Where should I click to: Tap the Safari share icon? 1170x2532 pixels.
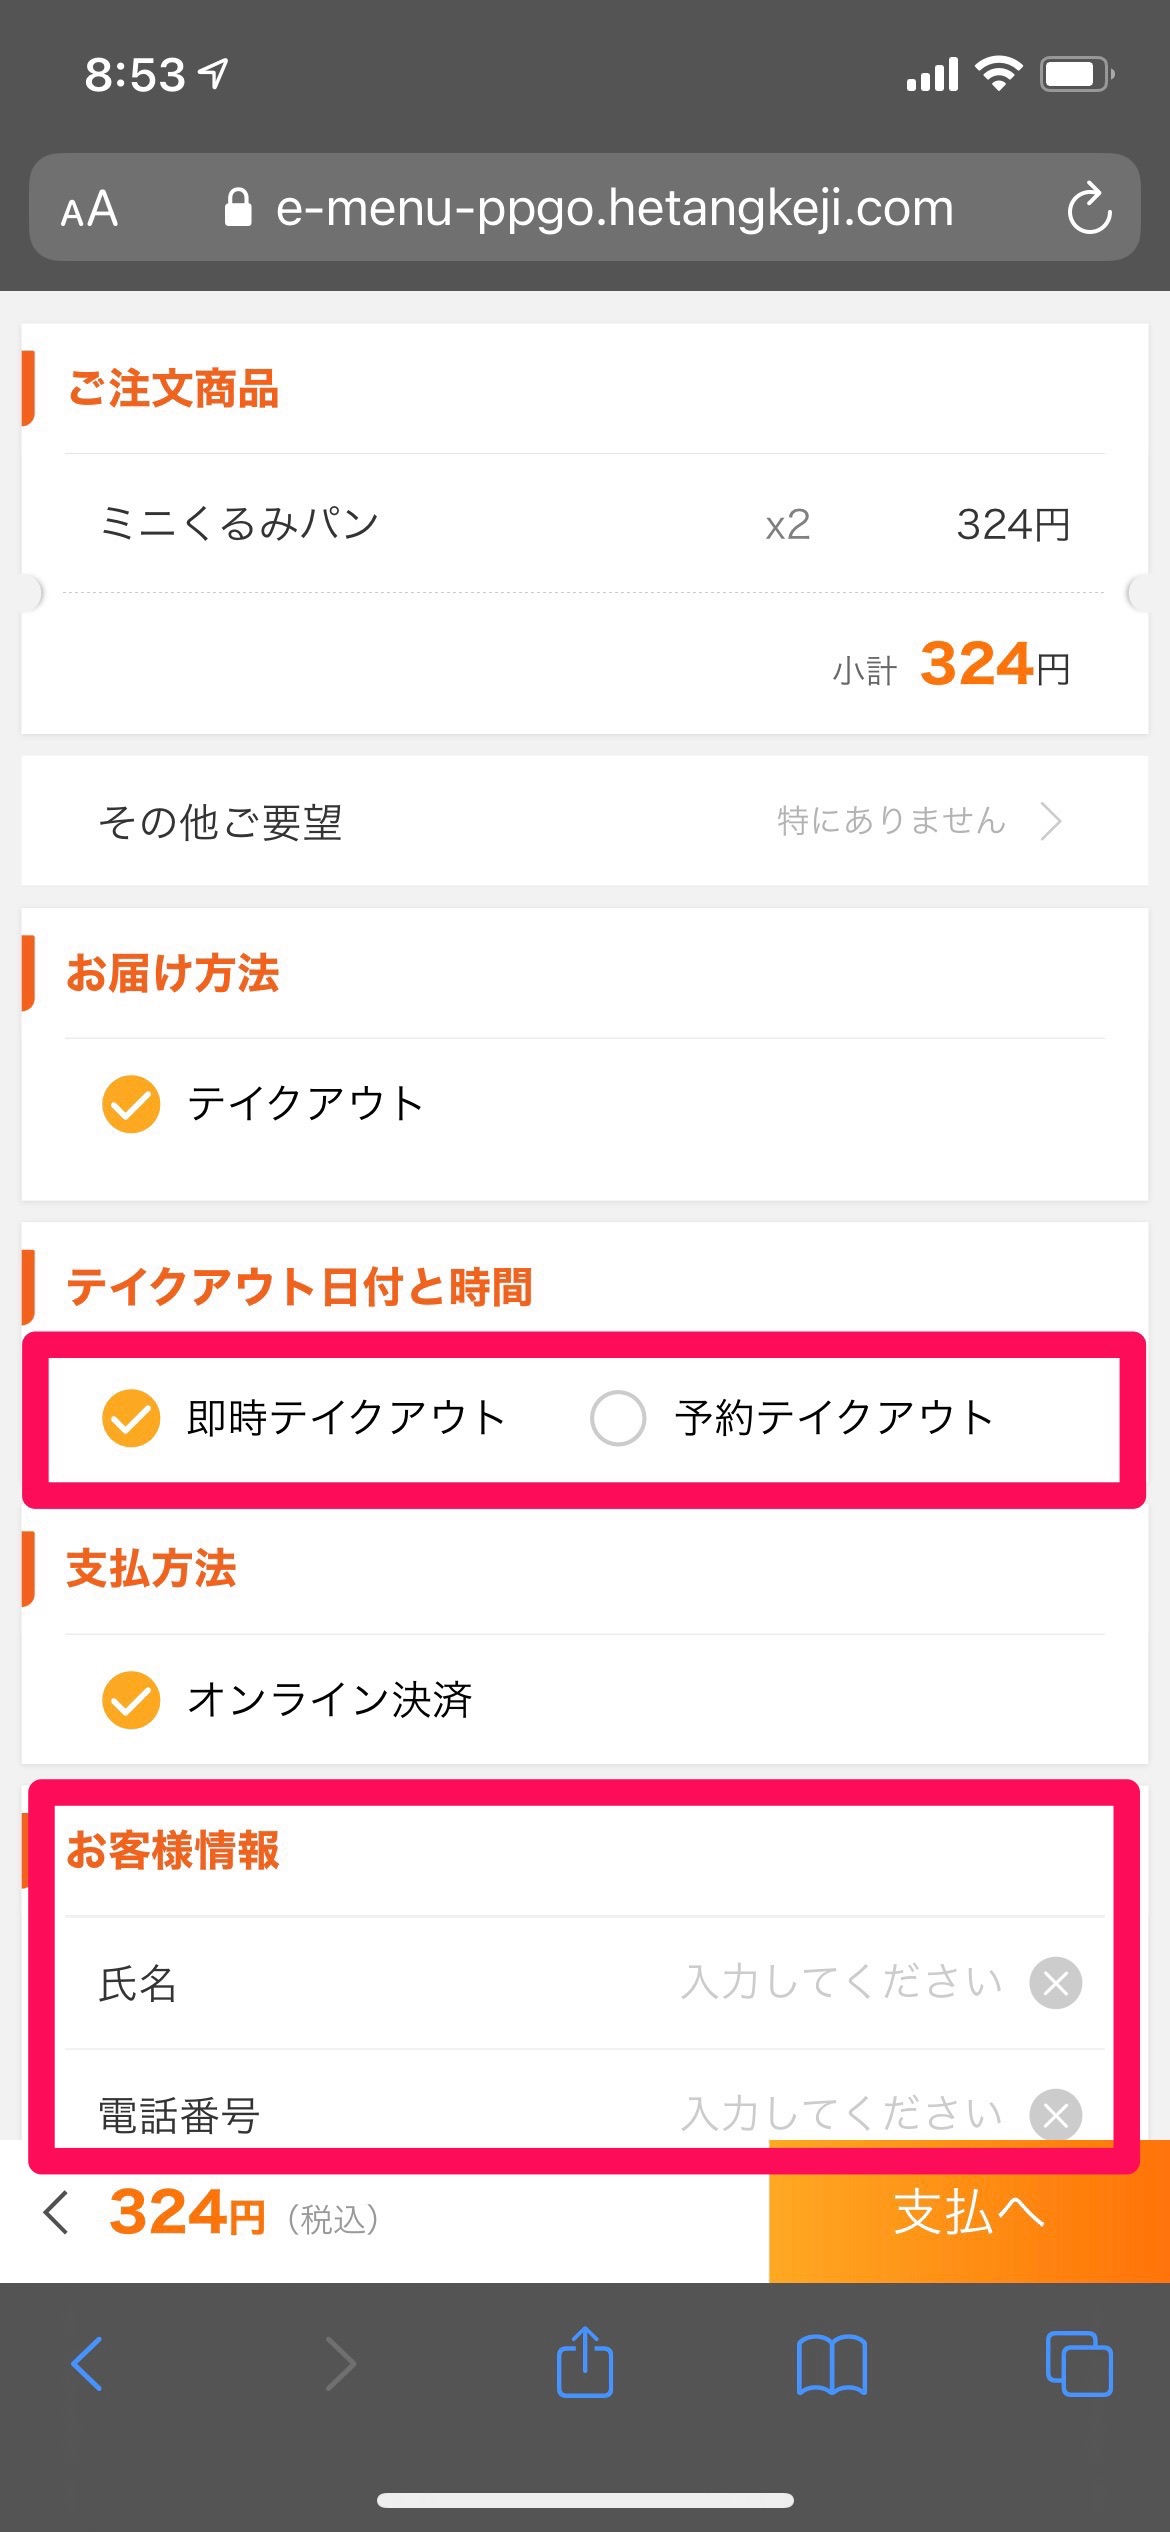(584, 2364)
